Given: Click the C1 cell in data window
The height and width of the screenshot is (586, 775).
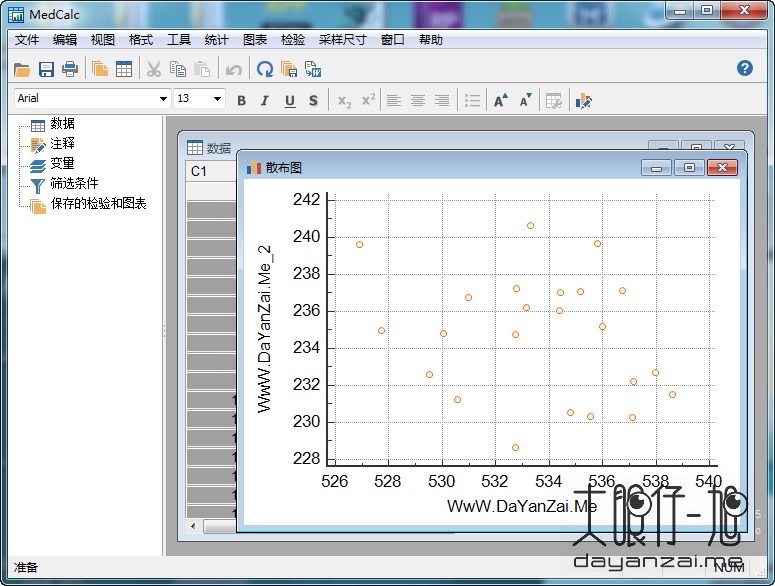Looking at the screenshot, I should [x=211, y=171].
